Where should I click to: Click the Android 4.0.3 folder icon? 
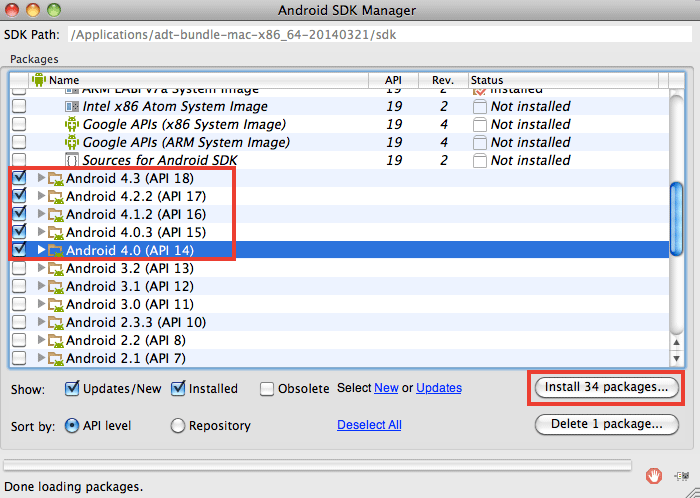56,233
